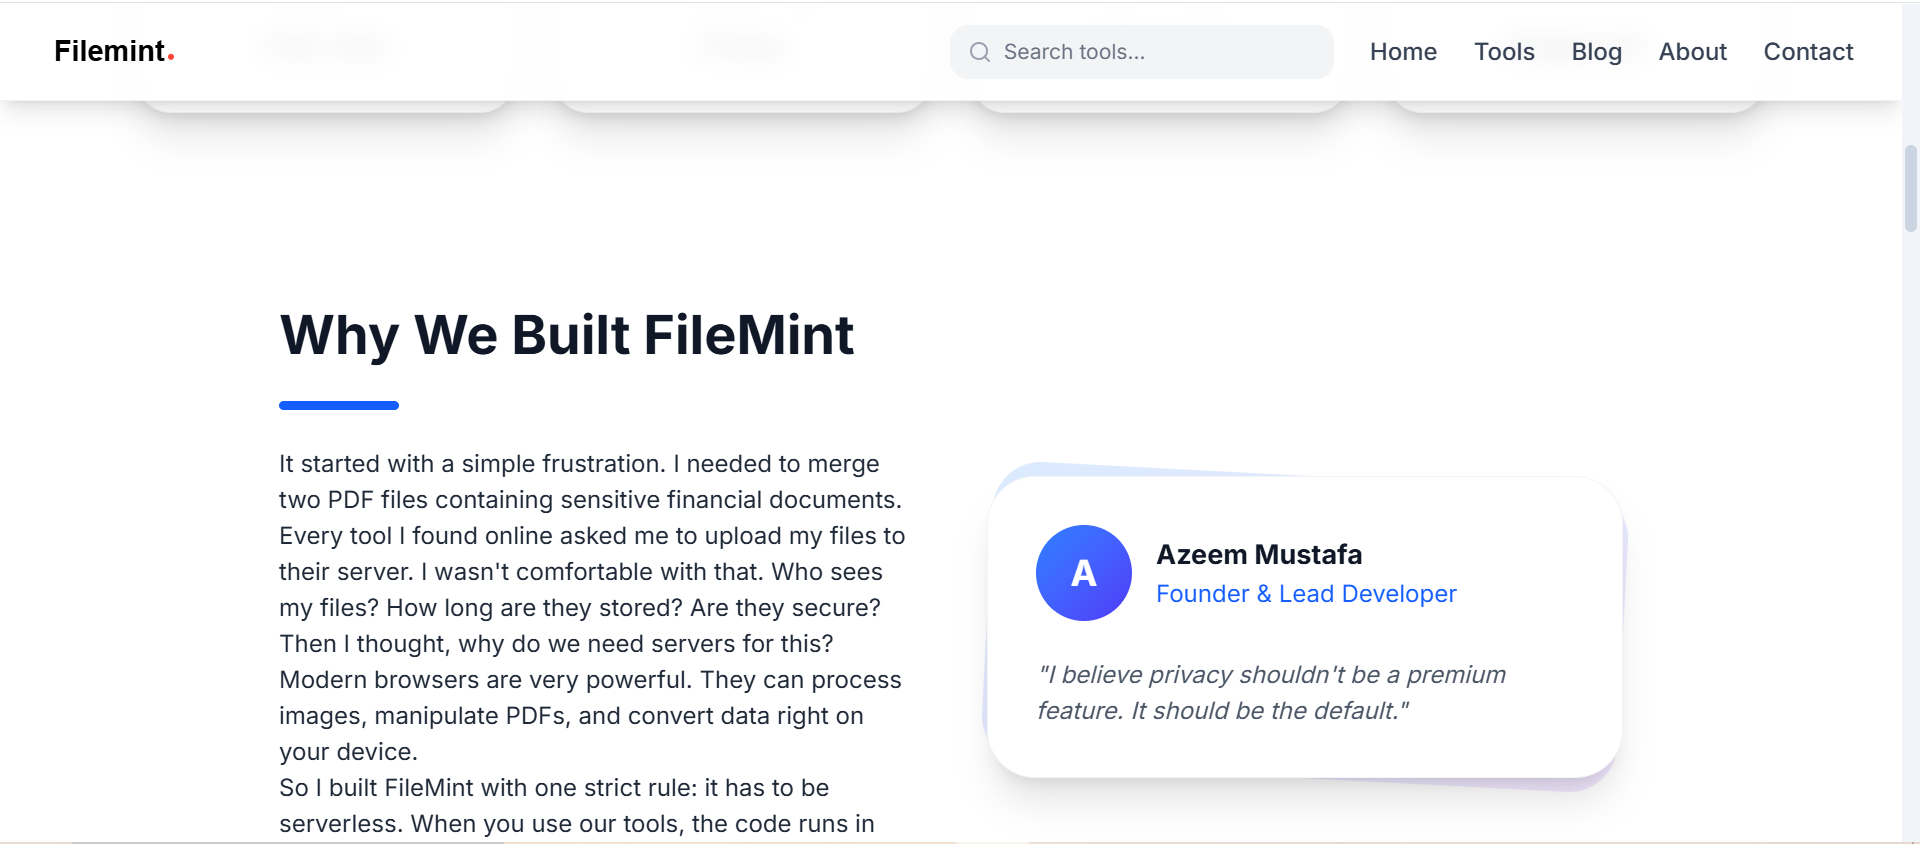Click the Founder & Lead Developer link
Viewport: 1920px width, 844px height.
1306,593
